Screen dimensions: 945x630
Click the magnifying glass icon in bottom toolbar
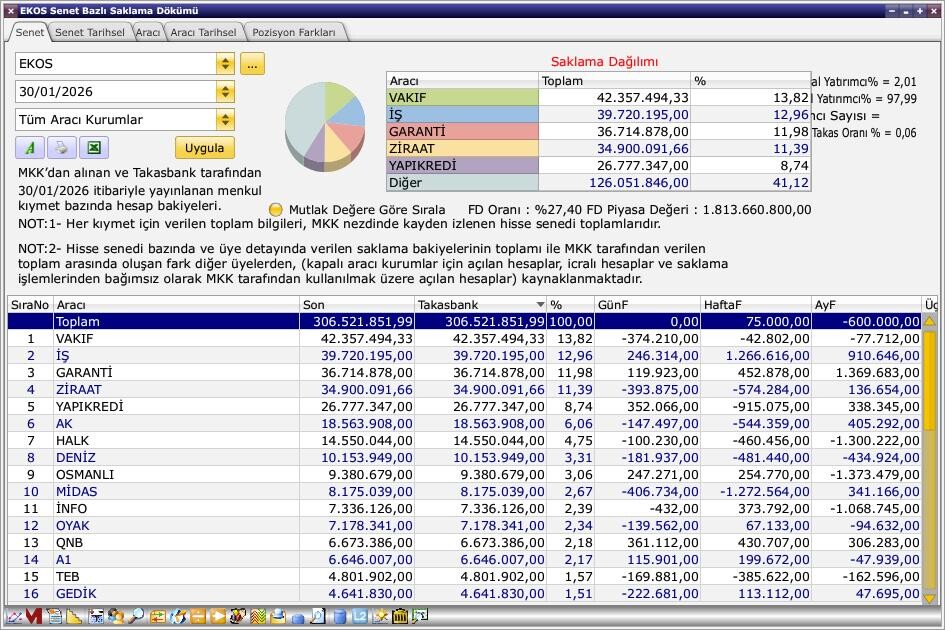pyautogui.click(x=136, y=617)
